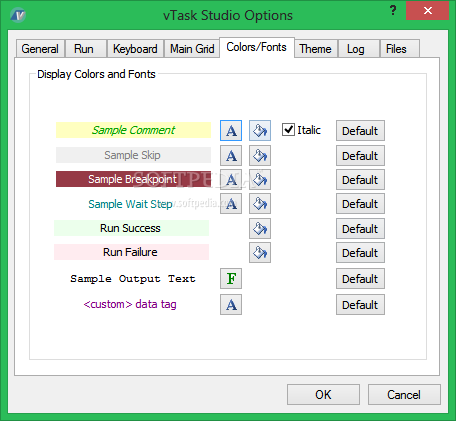The height and width of the screenshot is (421, 456).
Task: Go to the Main Grid tab
Action: tap(192, 49)
